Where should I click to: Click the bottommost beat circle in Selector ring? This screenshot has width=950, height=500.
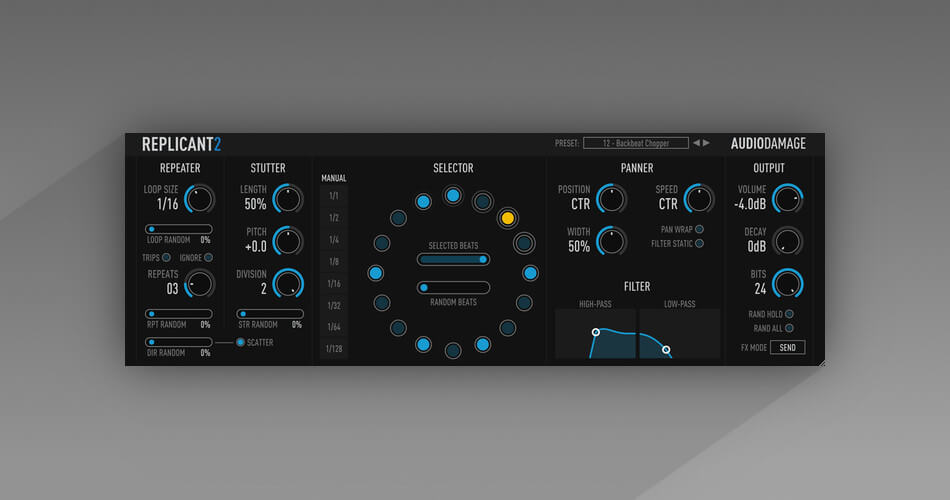tap(453, 350)
